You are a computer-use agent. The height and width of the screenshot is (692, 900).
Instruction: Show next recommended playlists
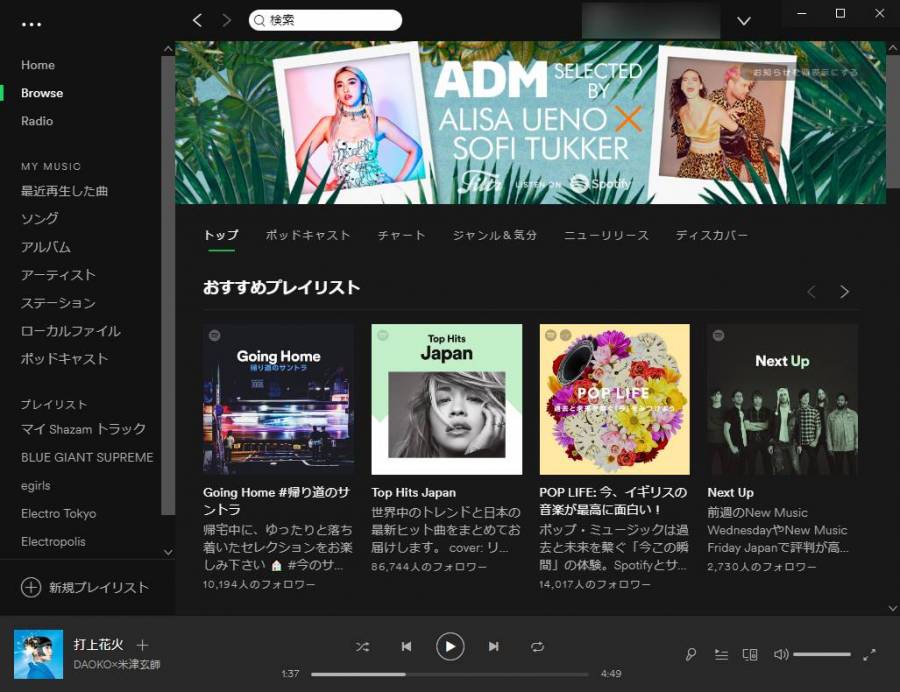coord(844,292)
